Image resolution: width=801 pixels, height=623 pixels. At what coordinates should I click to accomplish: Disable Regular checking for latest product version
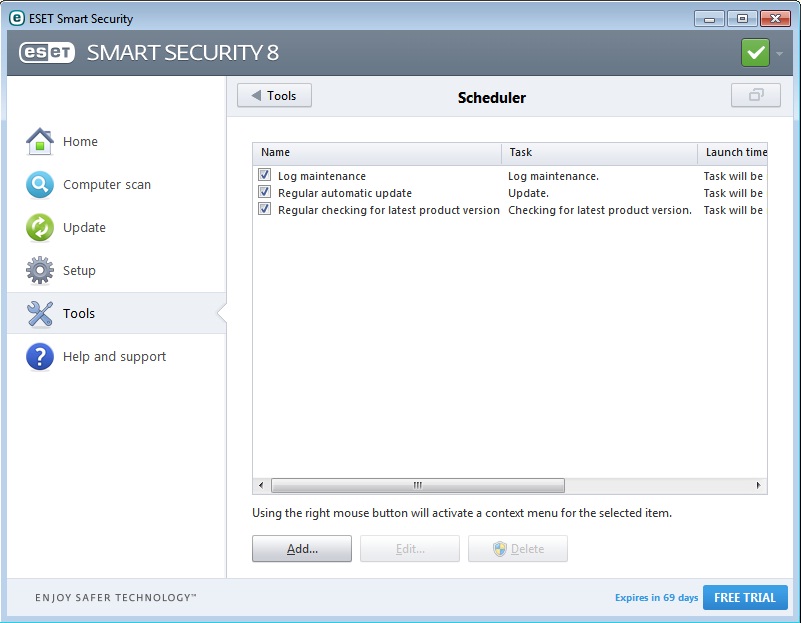coord(265,209)
